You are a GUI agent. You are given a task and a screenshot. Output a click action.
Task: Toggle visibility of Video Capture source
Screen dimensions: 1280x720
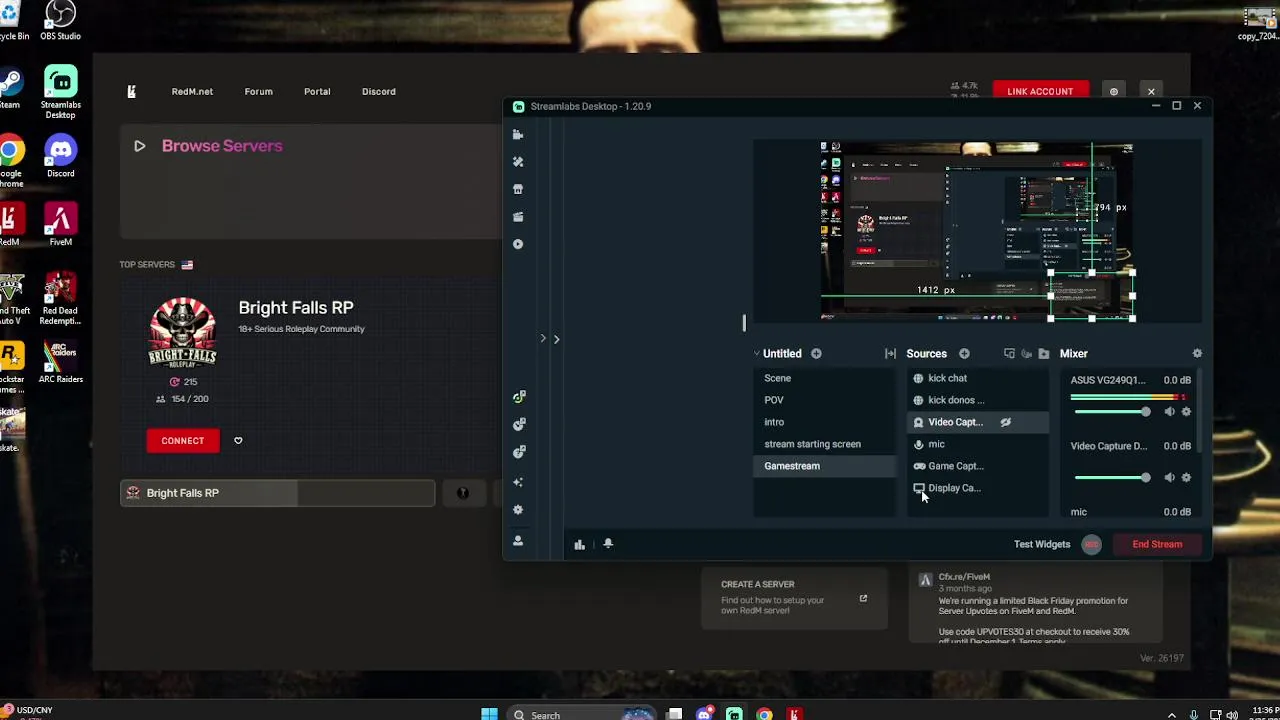tap(1005, 422)
